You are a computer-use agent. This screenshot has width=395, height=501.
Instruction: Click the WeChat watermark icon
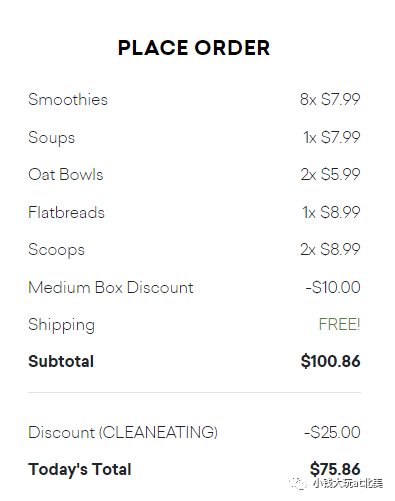click(x=298, y=483)
